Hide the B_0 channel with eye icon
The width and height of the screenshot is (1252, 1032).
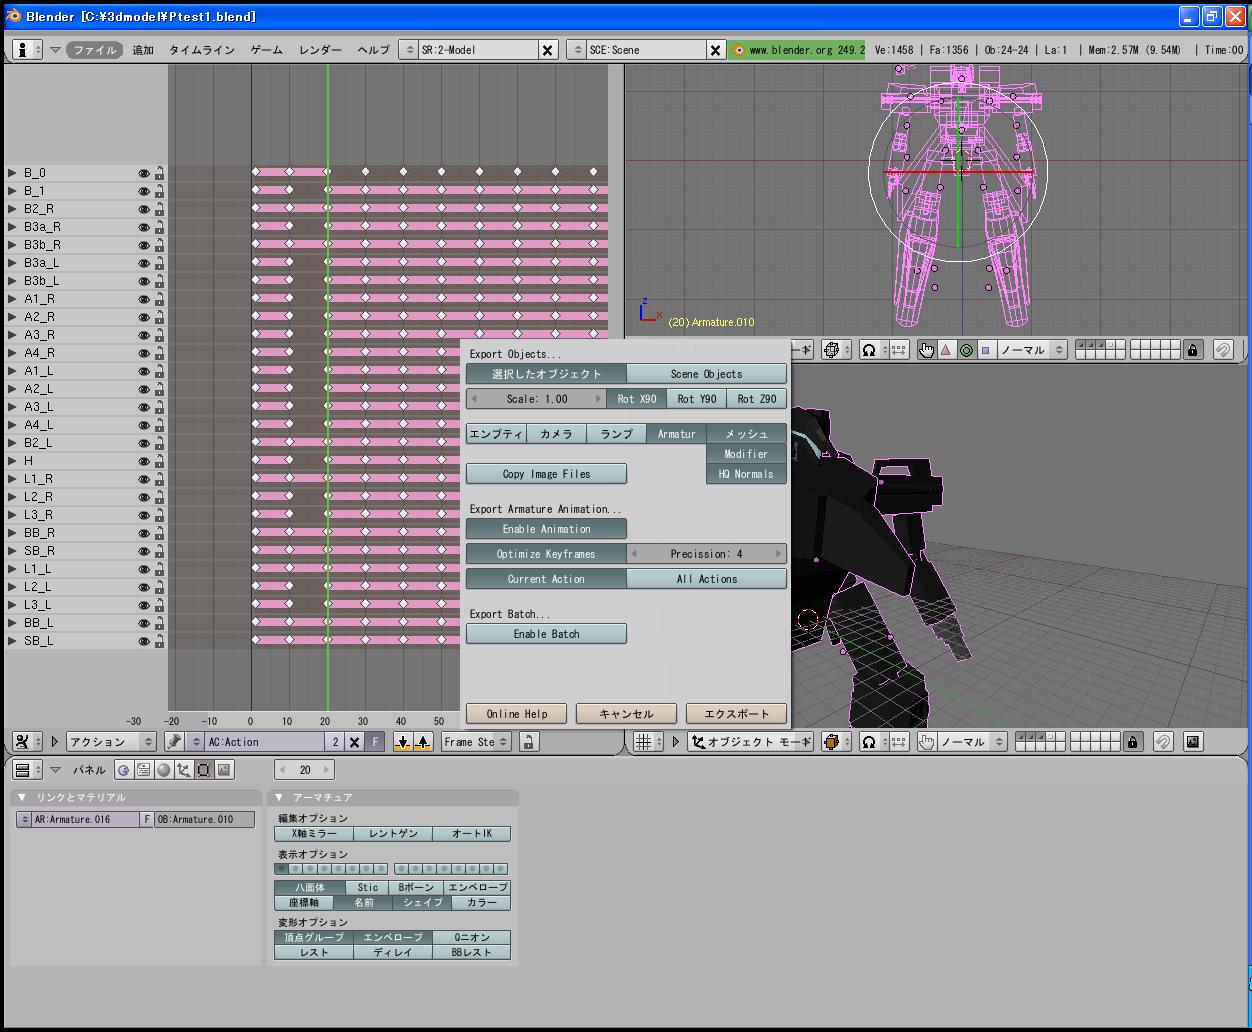pos(144,173)
